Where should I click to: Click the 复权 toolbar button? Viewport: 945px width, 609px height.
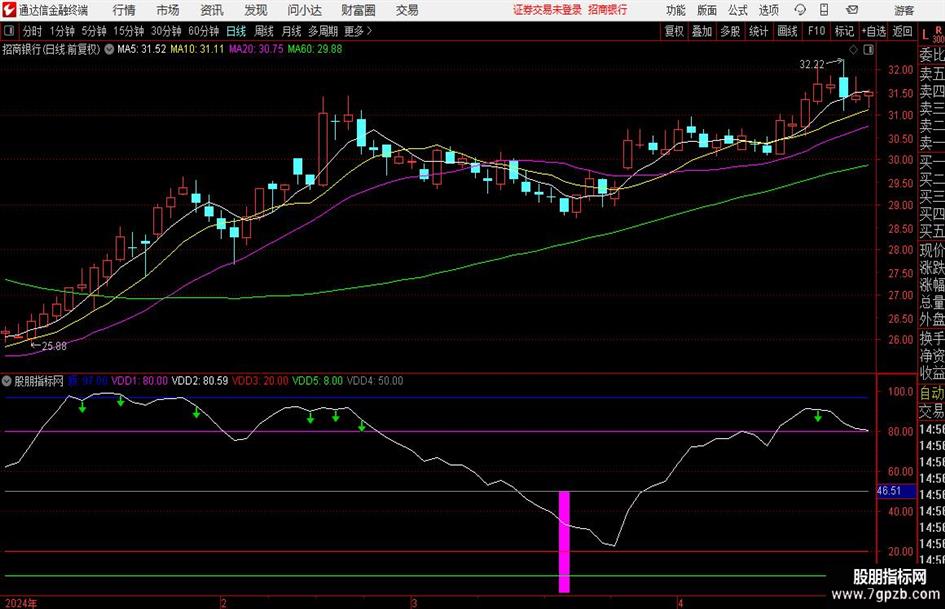pyautogui.click(x=674, y=31)
